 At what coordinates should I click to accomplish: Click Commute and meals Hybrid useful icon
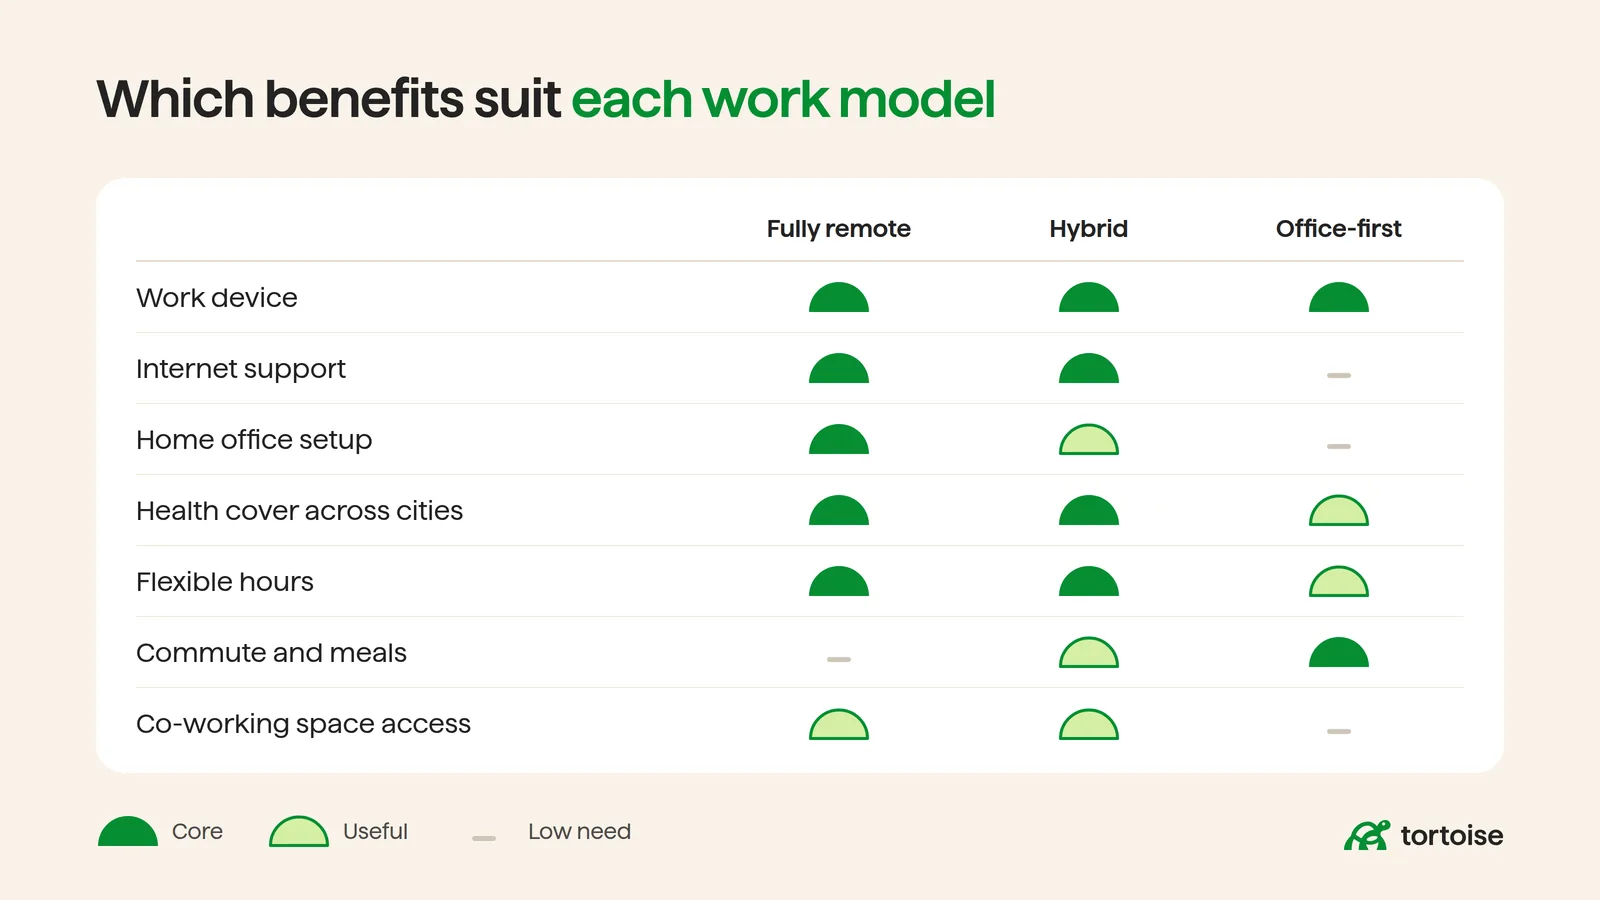[1089, 652]
